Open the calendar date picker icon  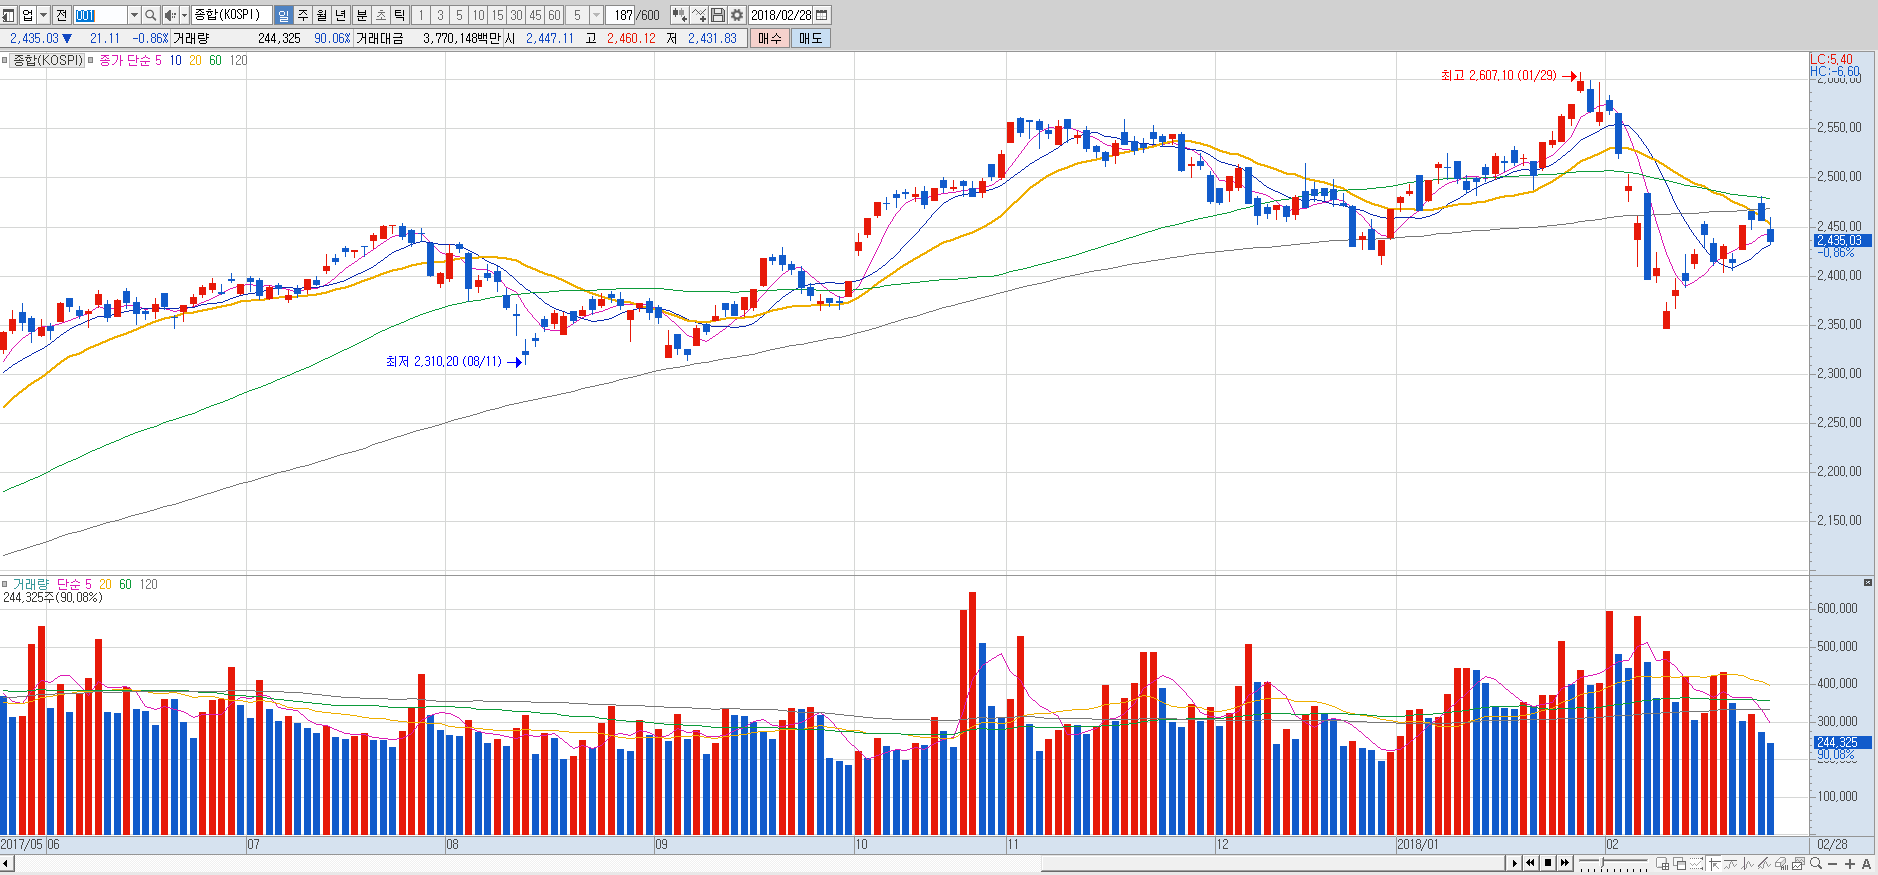[x=822, y=15]
